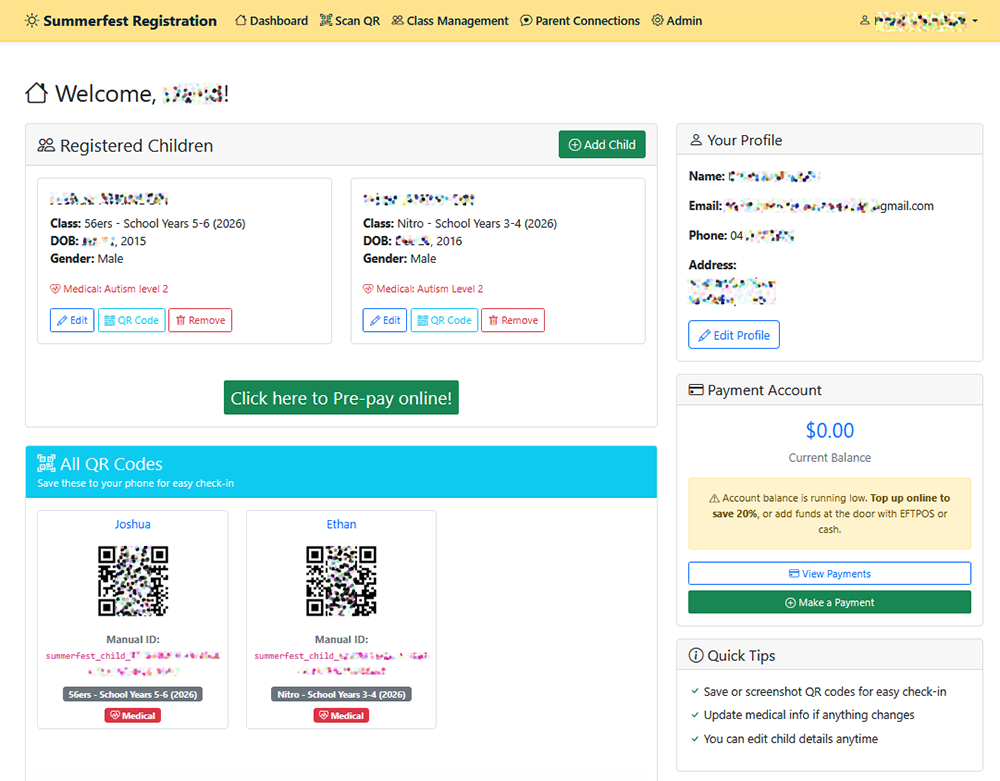Remove the Nitro class child
This screenshot has width=1000, height=781.
coord(513,320)
